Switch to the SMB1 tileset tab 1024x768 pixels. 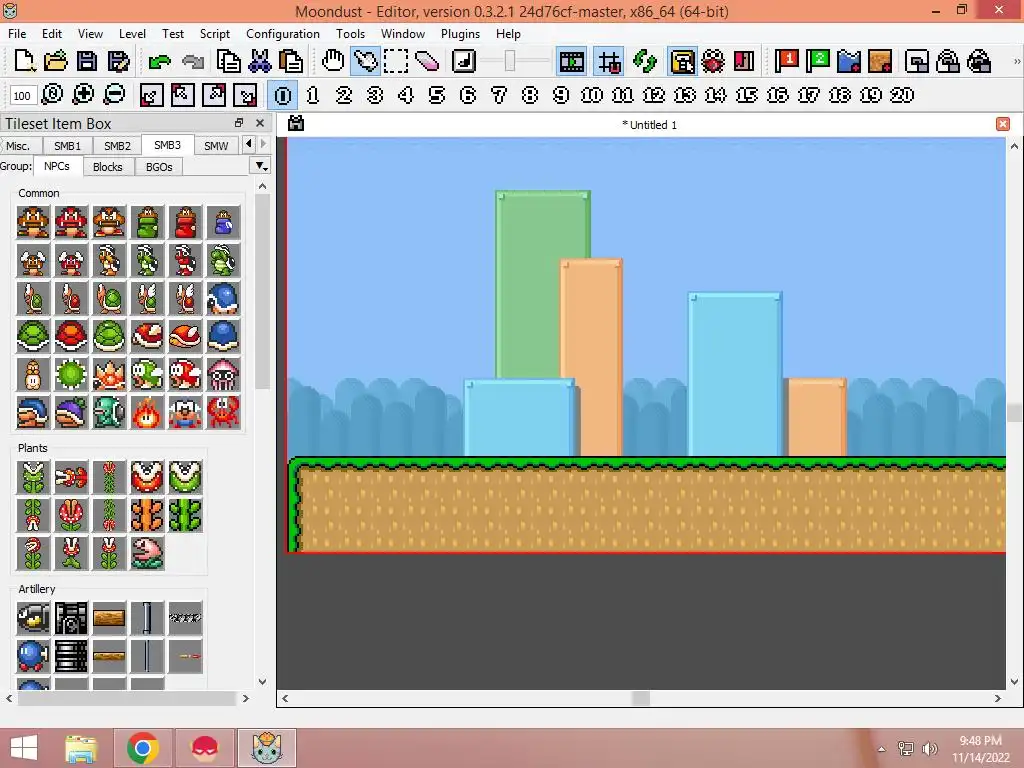(67, 146)
